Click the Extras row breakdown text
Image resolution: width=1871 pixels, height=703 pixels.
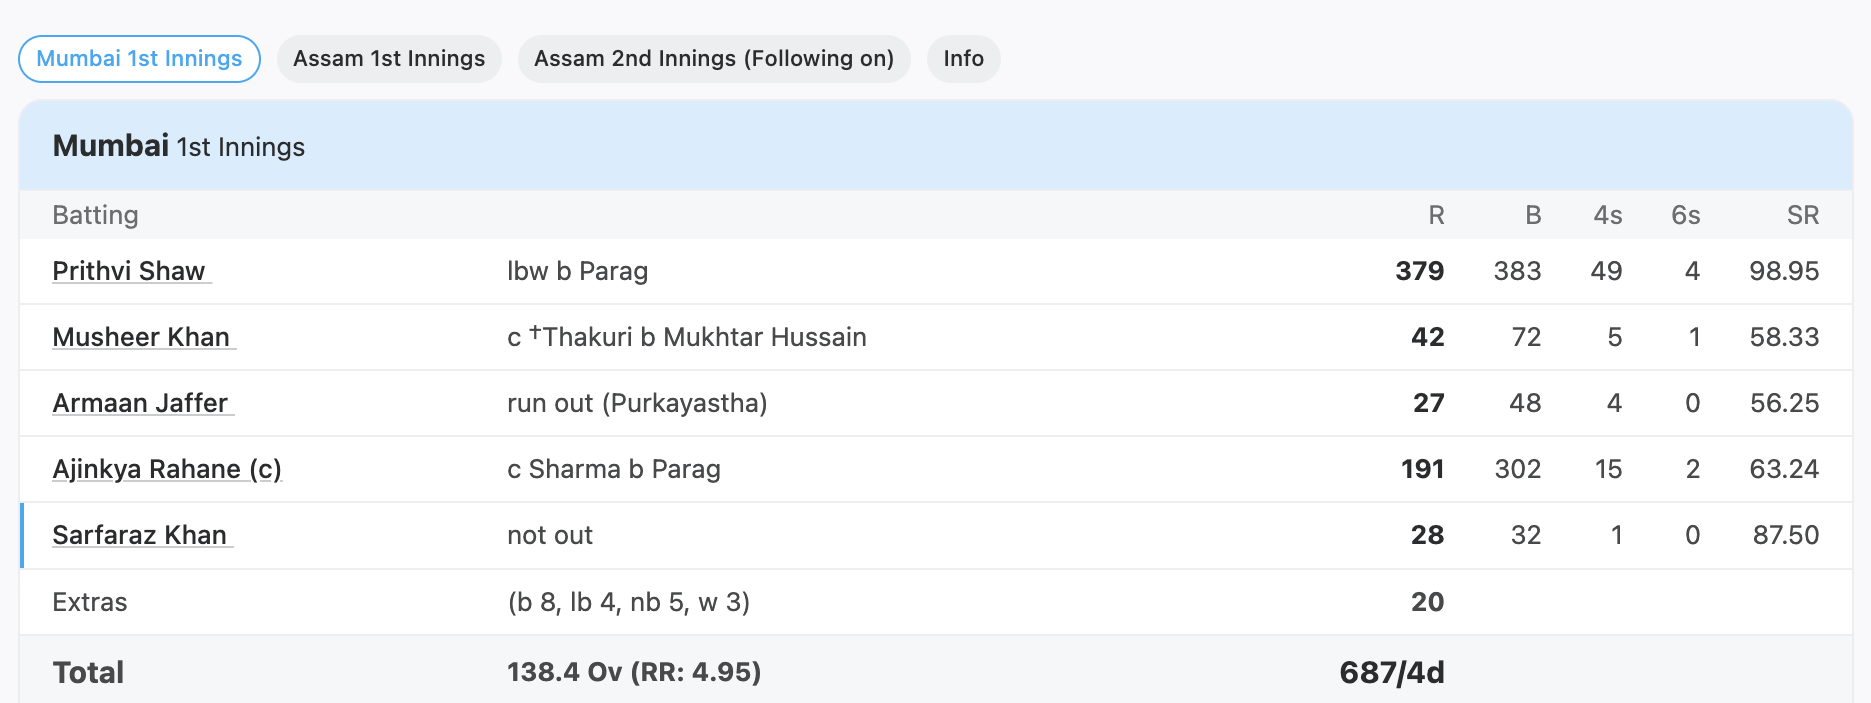(x=628, y=602)
